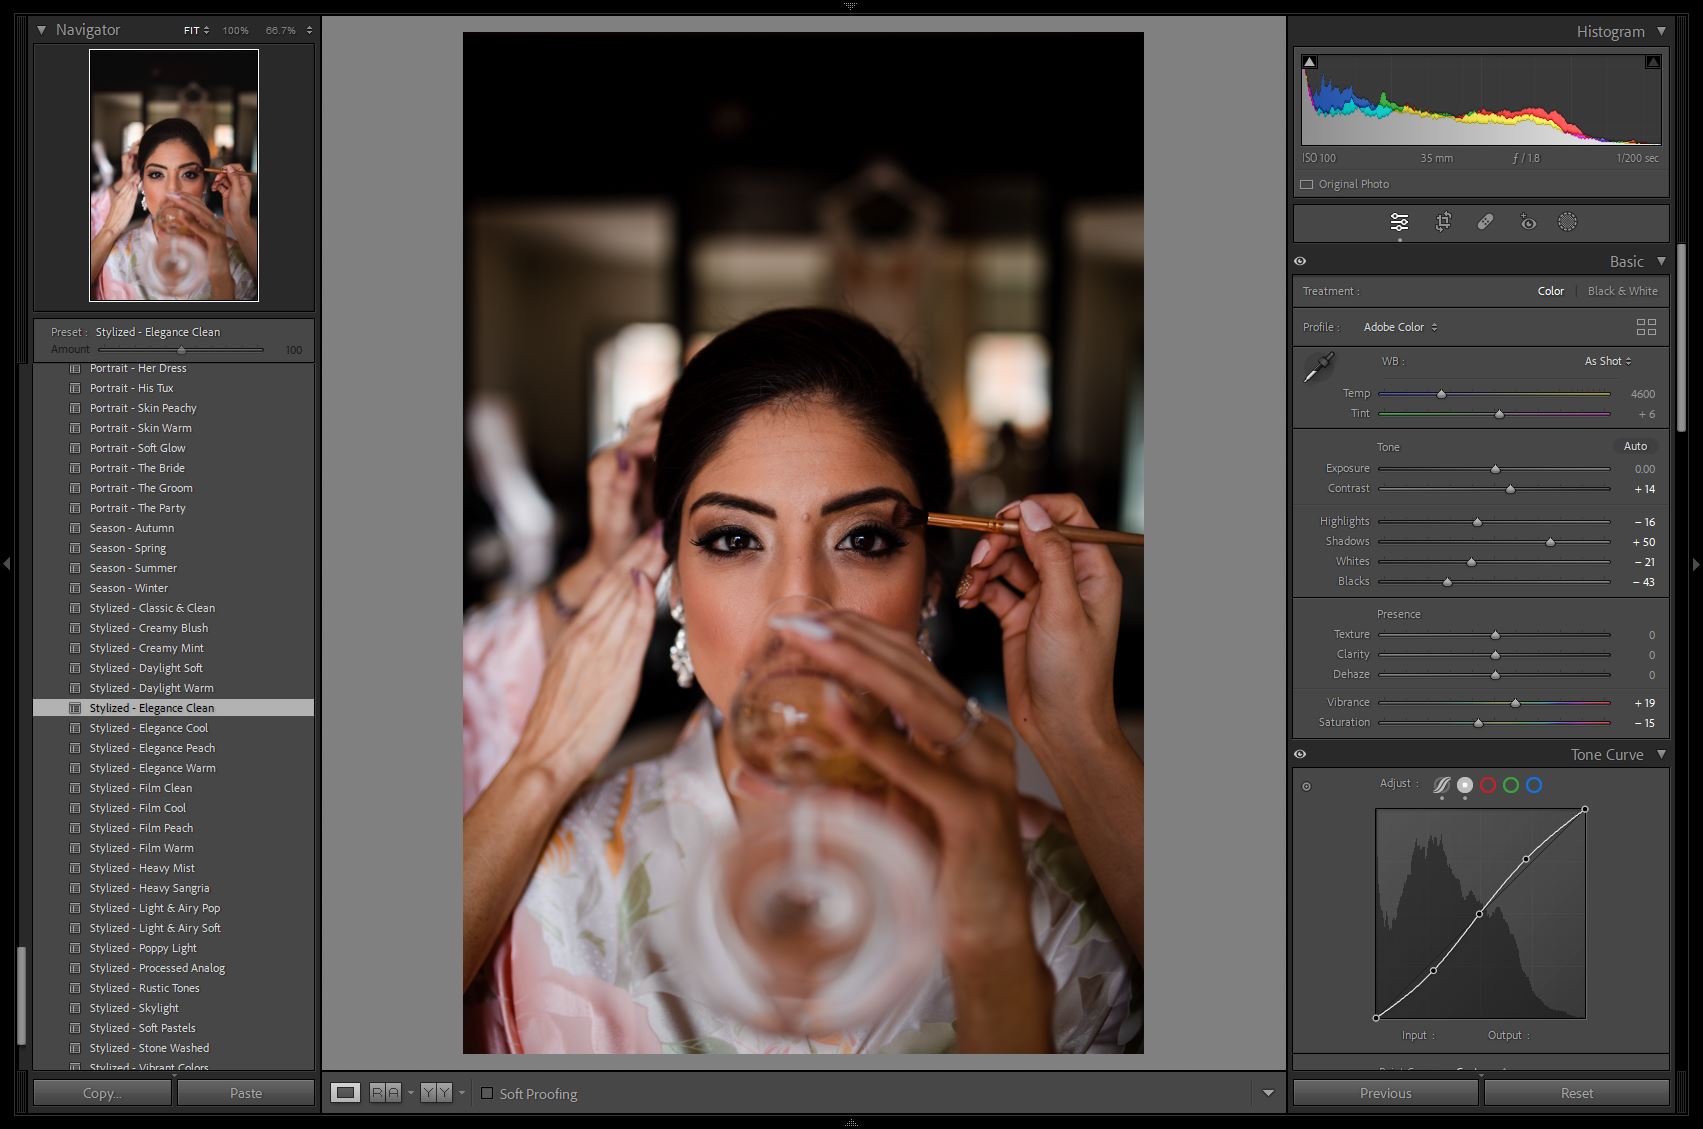The height and width of the screenshot is (1129, 1703).
Task: Open the Adobe Color profile dropdown
Action: (1400, 327)
